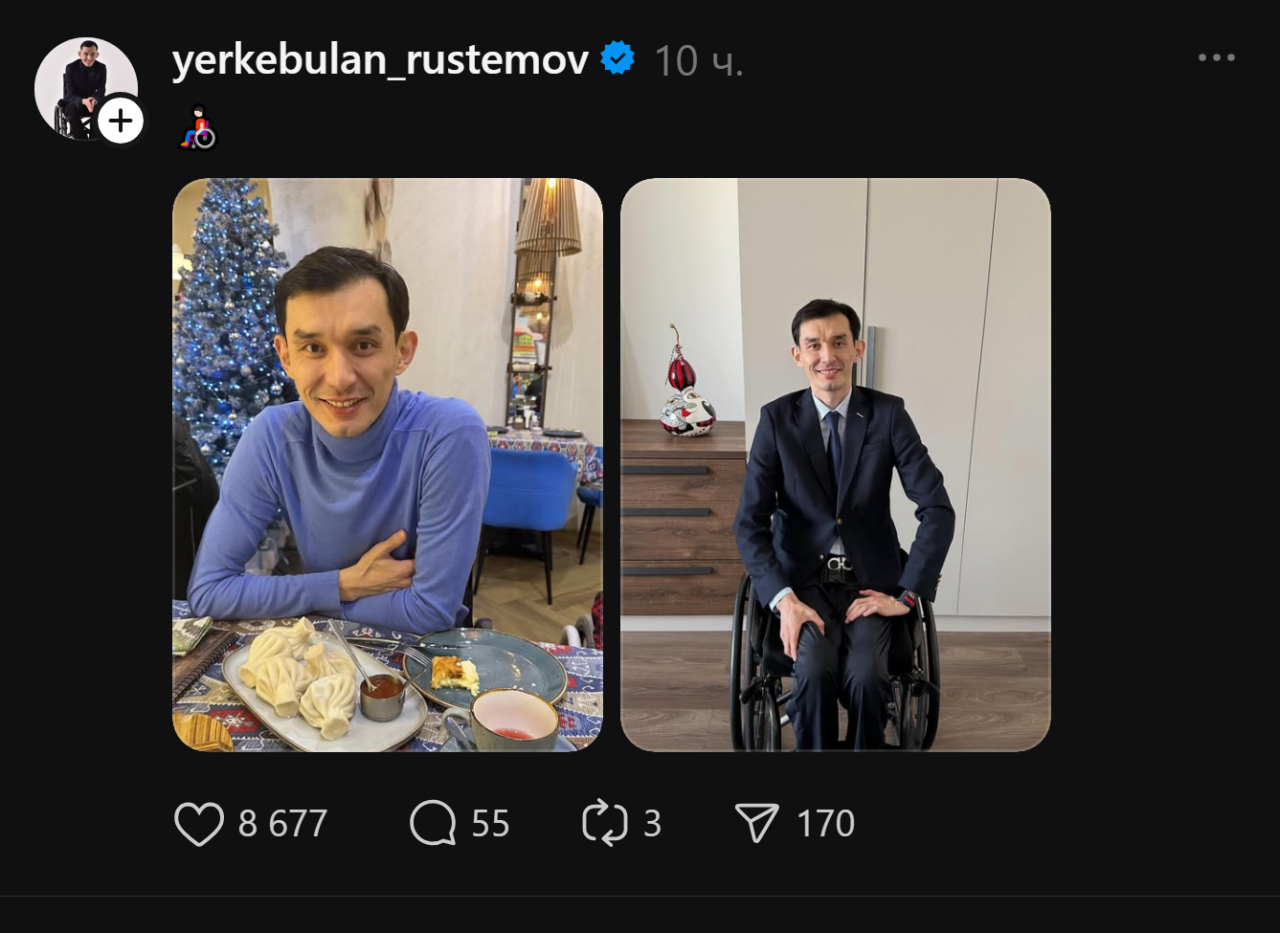
Task: Repost using the repost arrows icon
Action: point(607,822)
